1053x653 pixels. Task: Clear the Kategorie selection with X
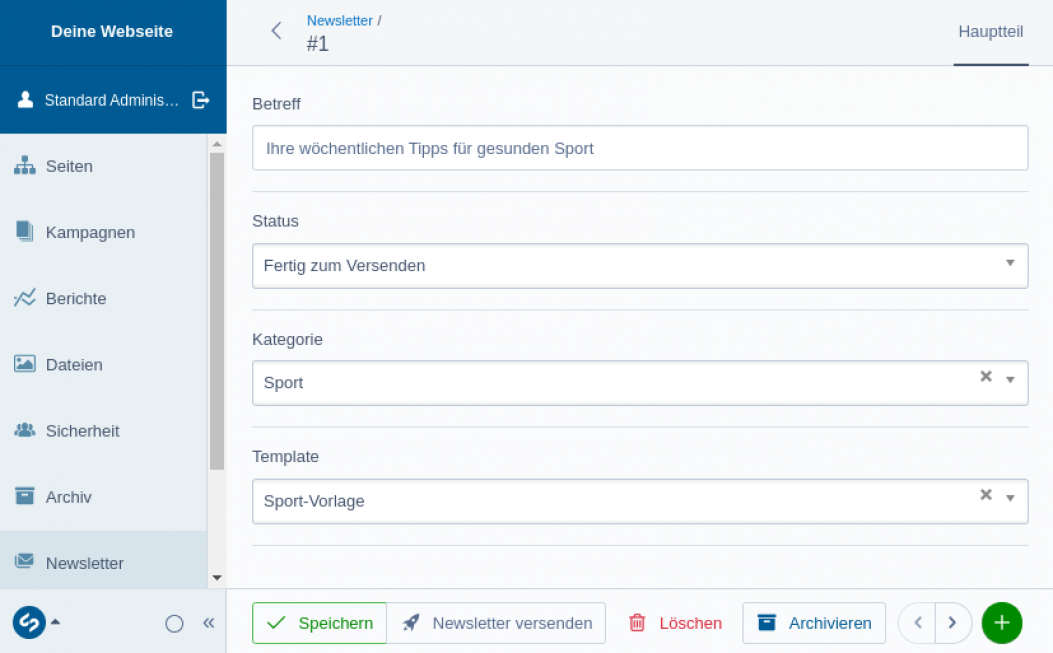[x=986, y=376]
